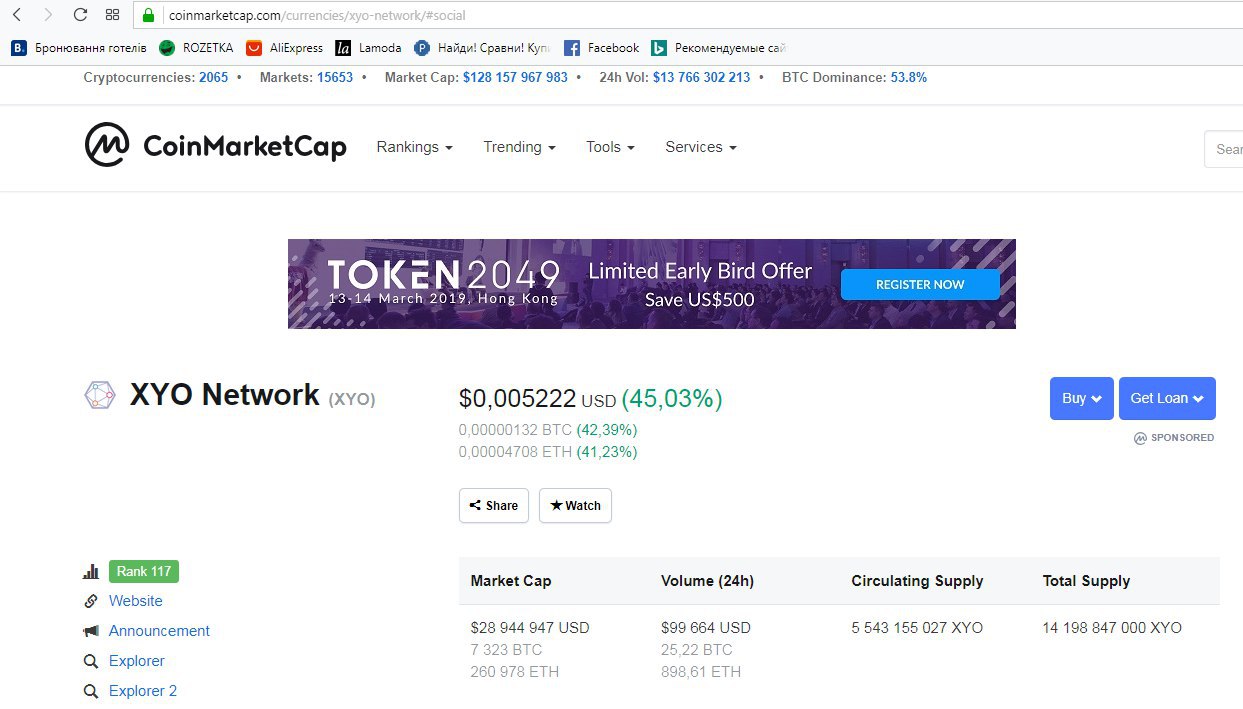Click the $28 944 947 USD value

point(530,628)
